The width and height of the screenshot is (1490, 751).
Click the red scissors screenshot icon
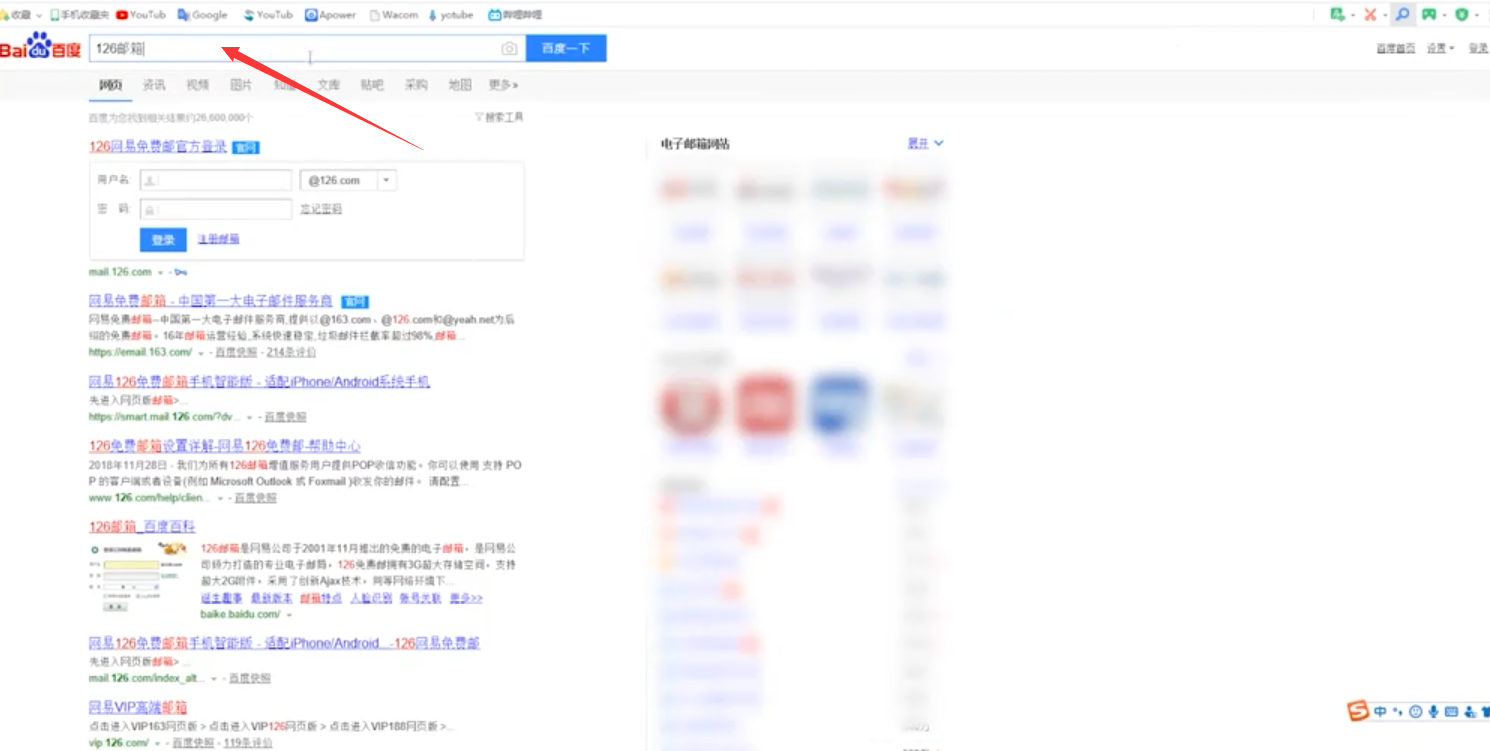coord(1370,15)
